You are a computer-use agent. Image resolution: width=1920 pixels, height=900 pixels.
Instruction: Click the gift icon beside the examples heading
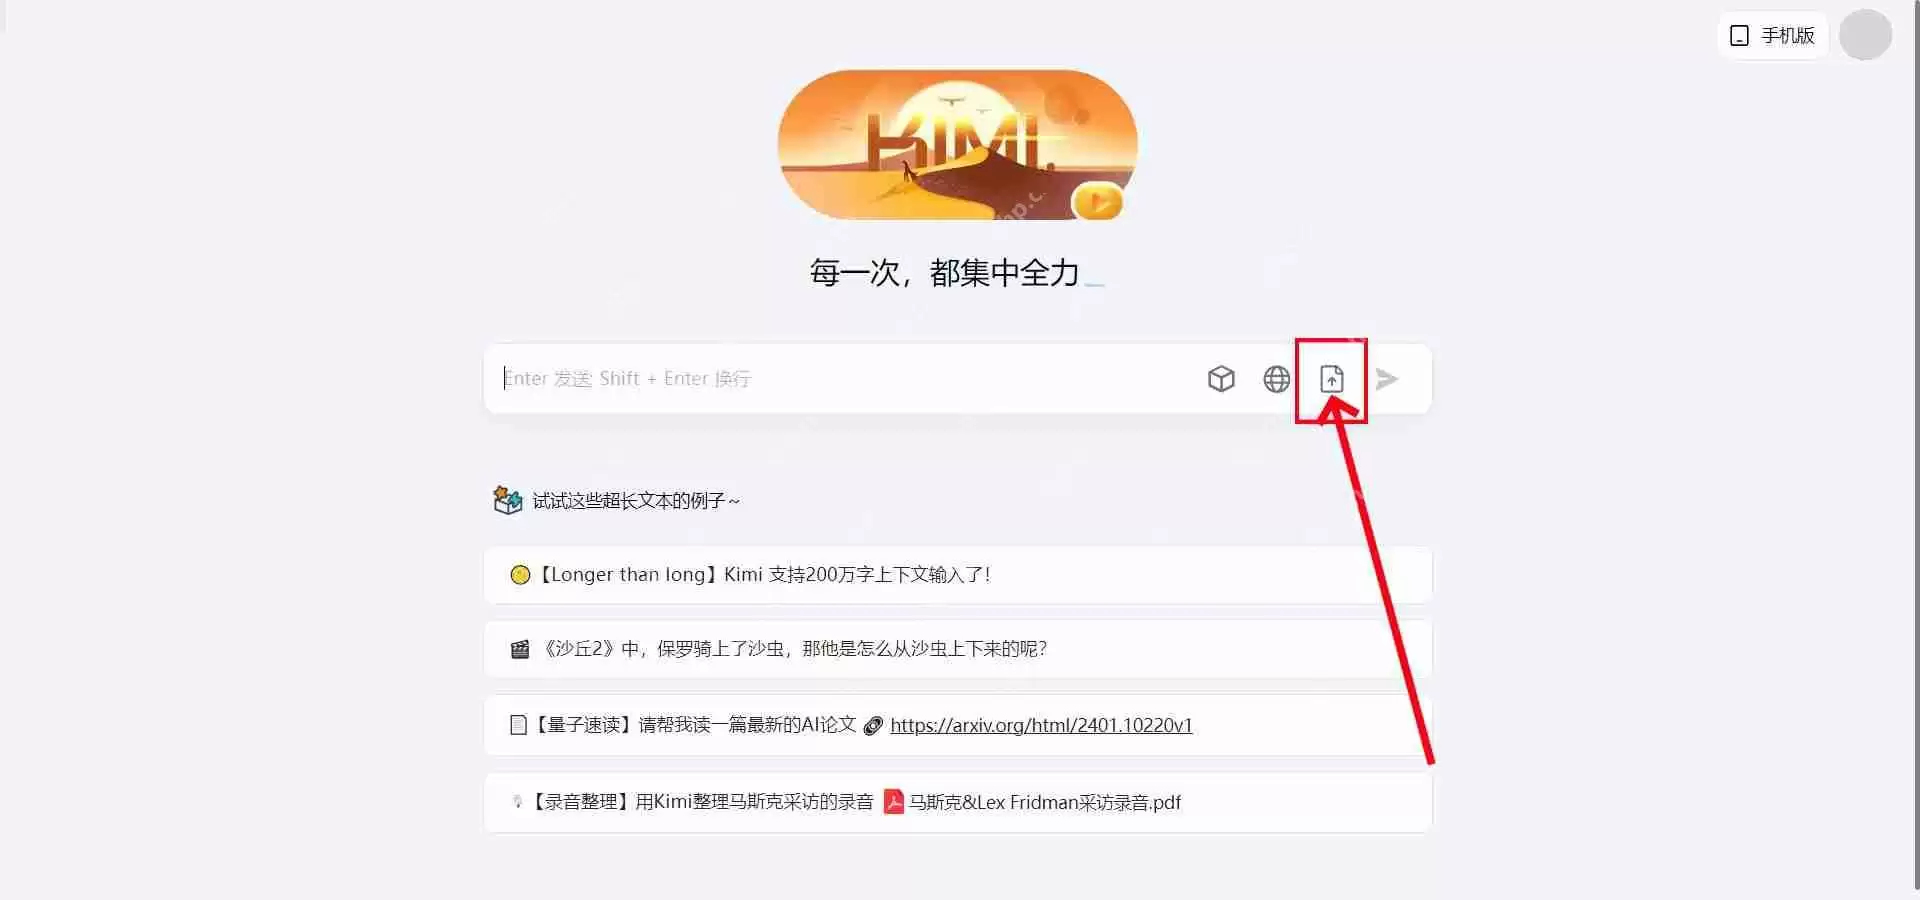click(x=507, y=500)
